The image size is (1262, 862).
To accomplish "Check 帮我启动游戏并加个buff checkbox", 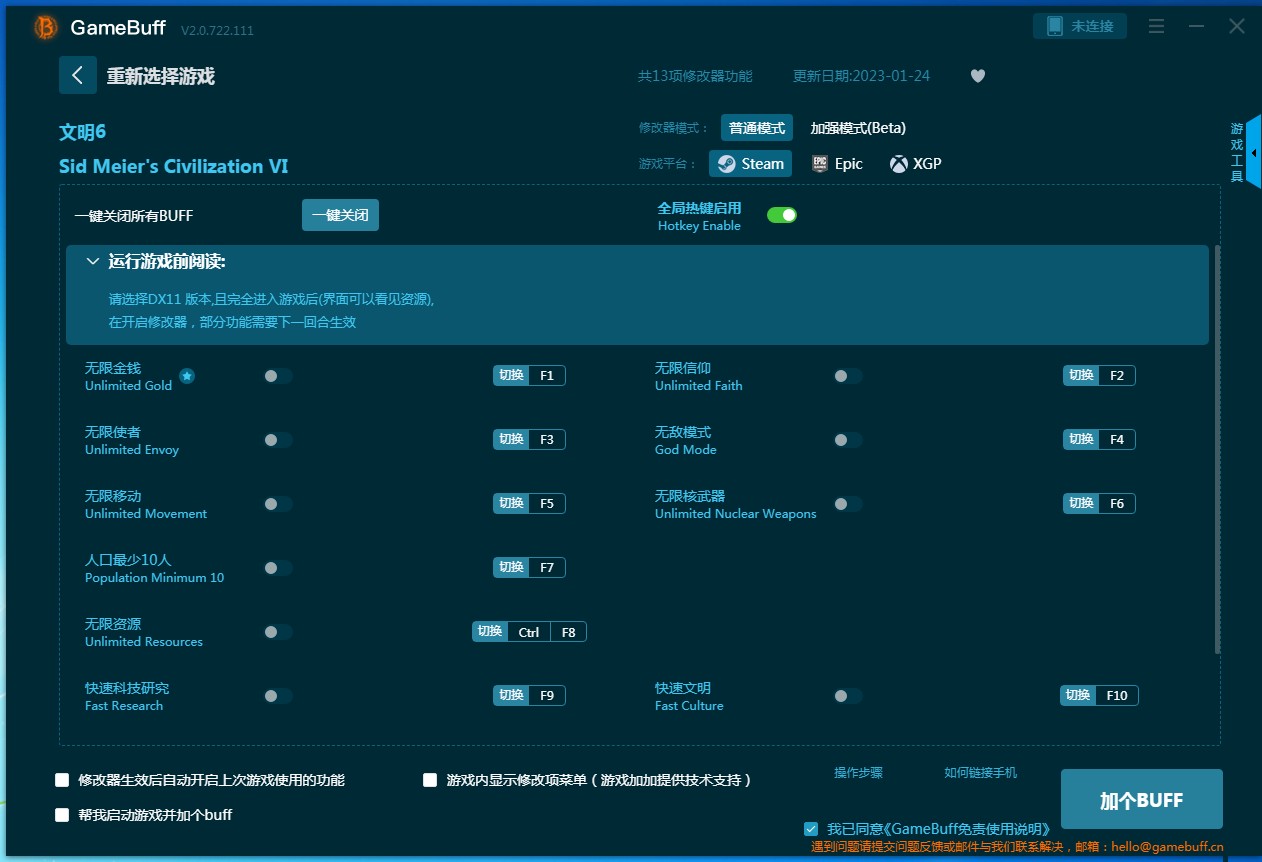I will coord(62,815).
